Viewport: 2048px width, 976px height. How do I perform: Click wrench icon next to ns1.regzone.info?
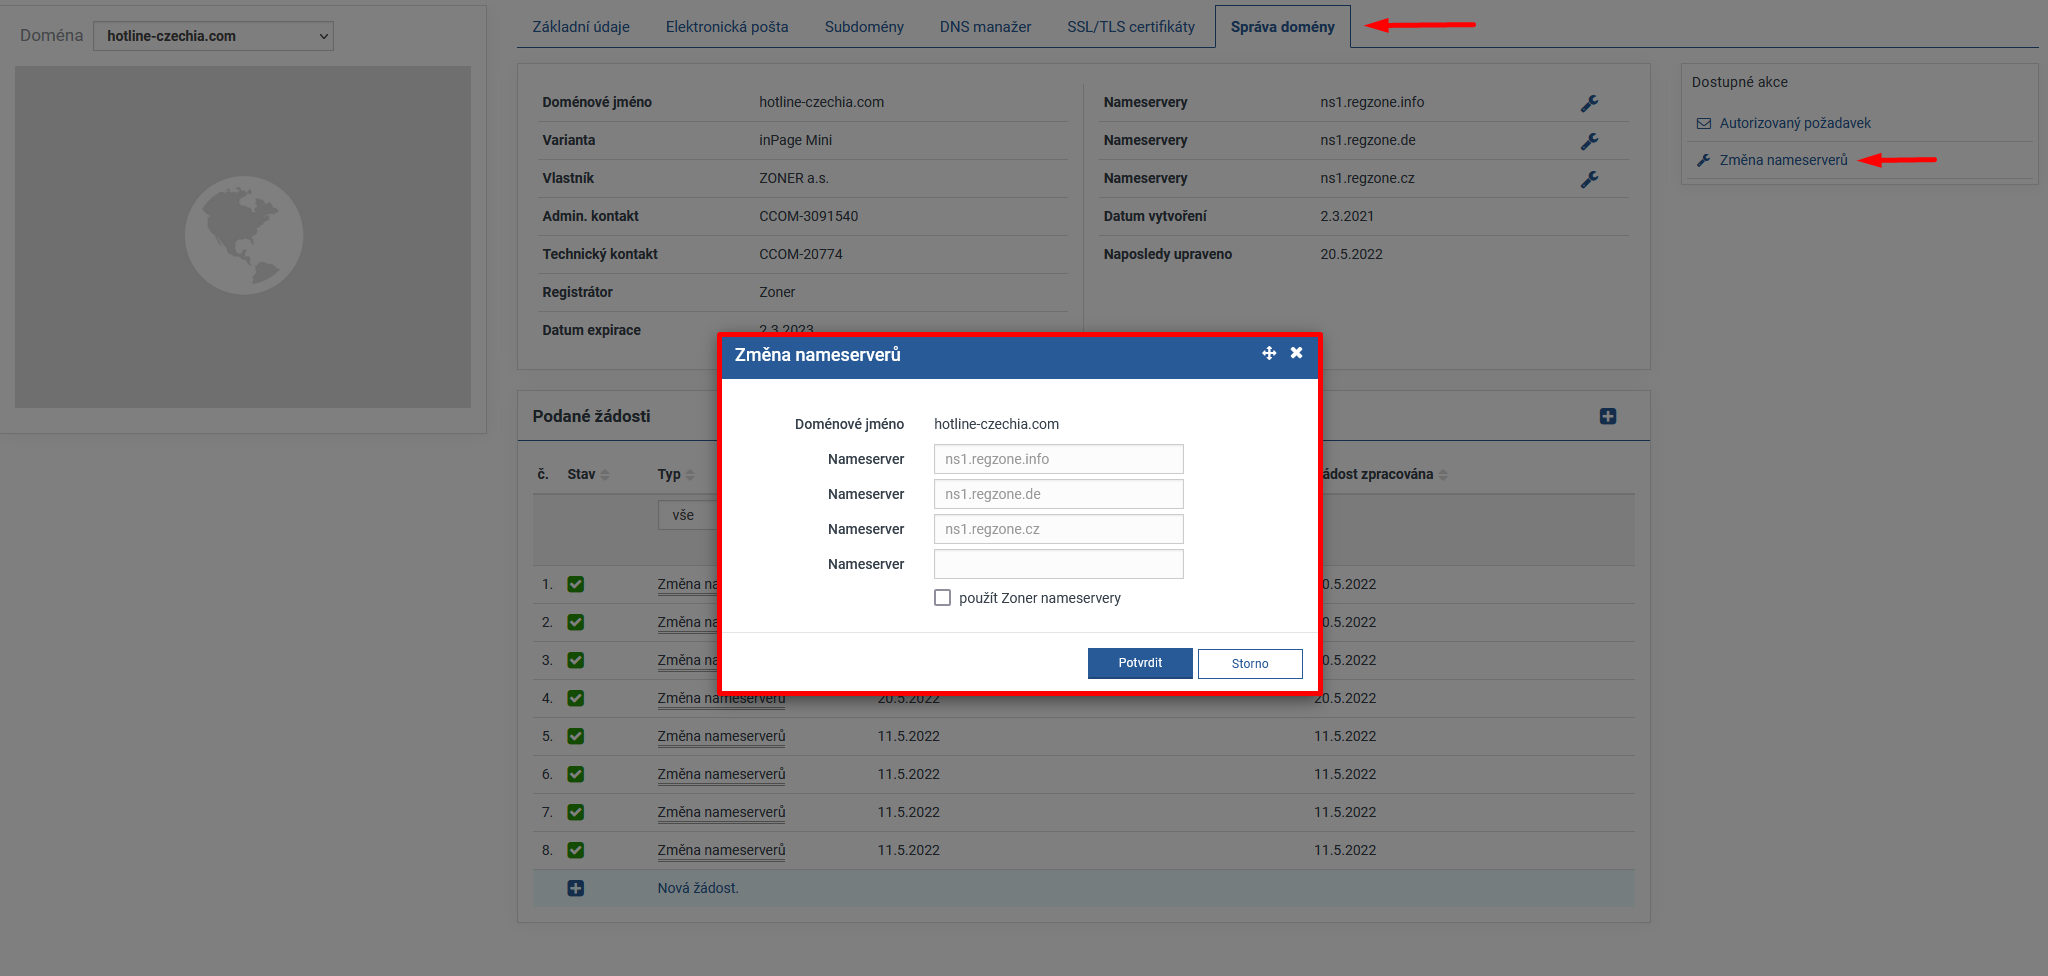click(1589, 103)
